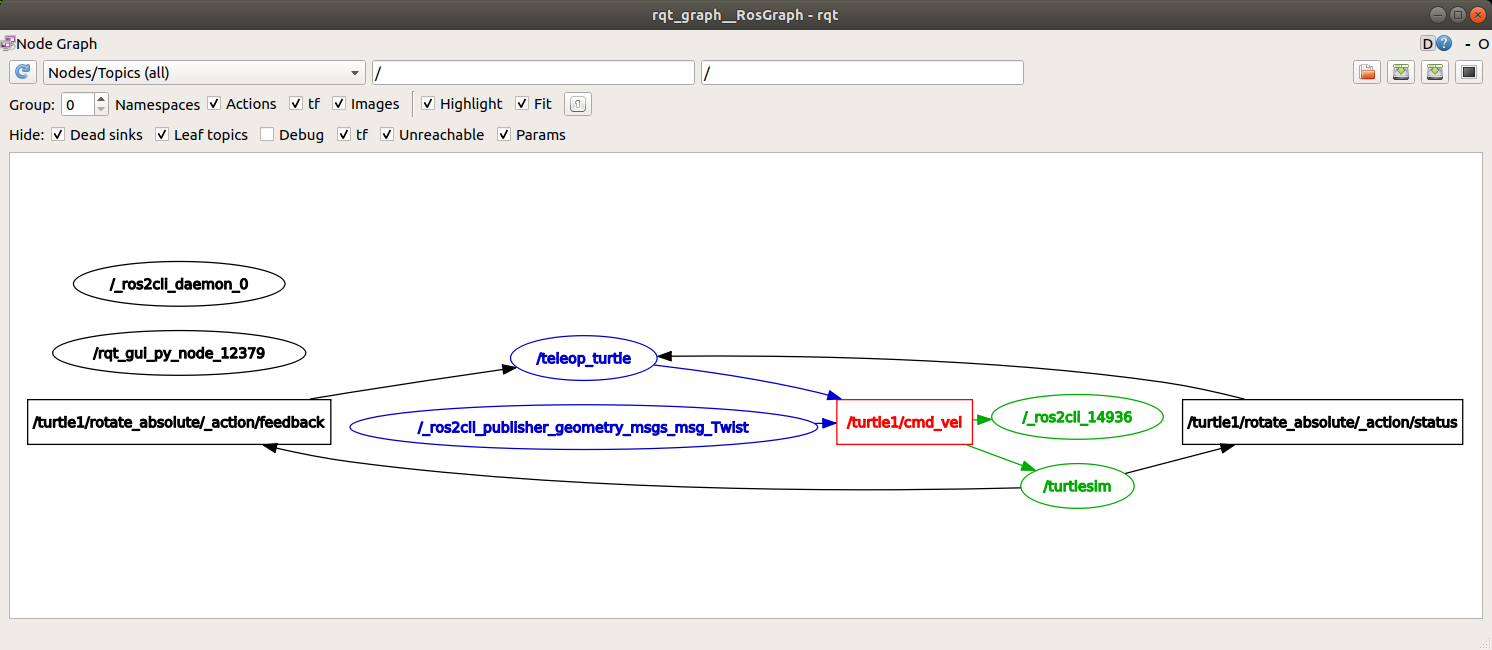
Task: Select the /turtlesim node
Action: tap(1077, 487)
